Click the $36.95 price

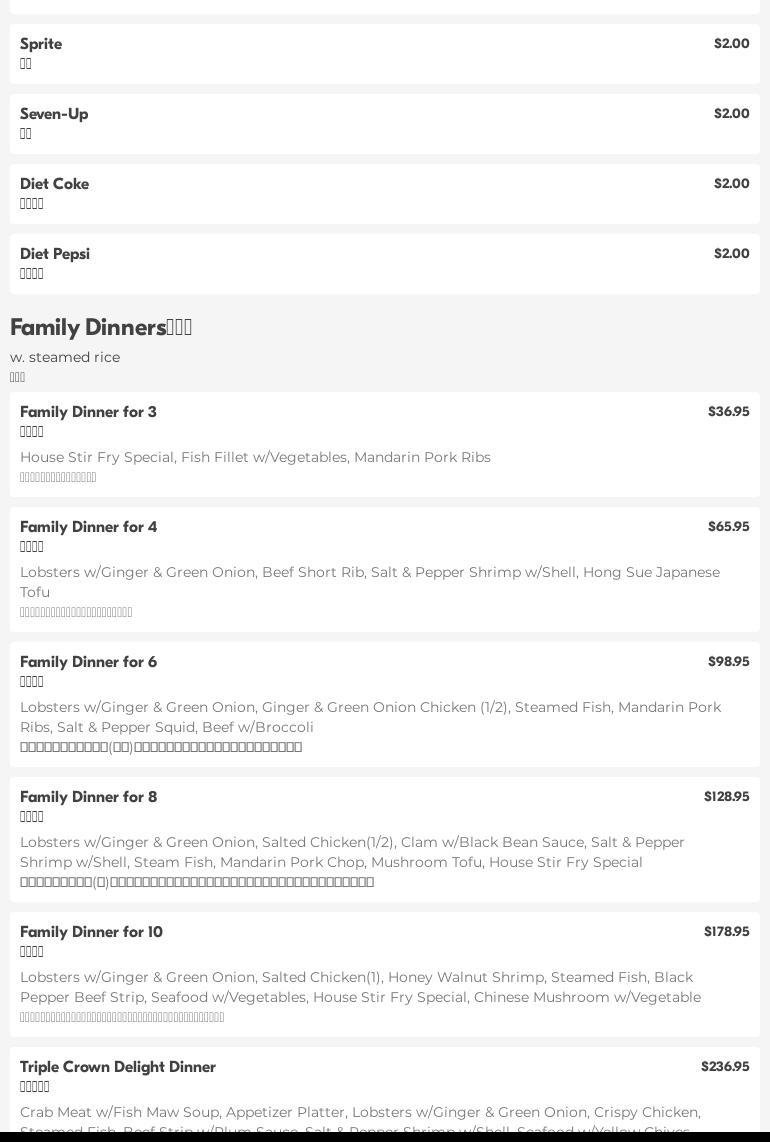point(728,412)
